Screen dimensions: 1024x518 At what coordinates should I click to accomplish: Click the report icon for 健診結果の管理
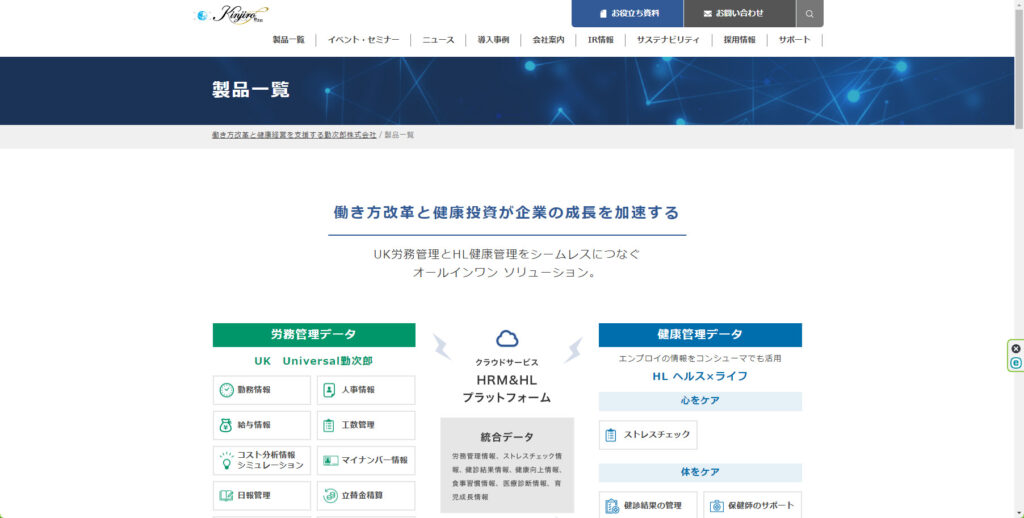612,506
